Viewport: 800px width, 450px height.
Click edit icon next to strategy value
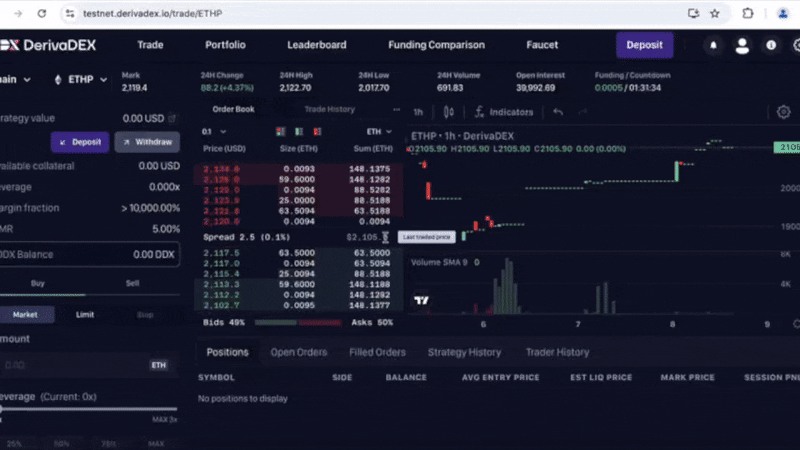172,118
